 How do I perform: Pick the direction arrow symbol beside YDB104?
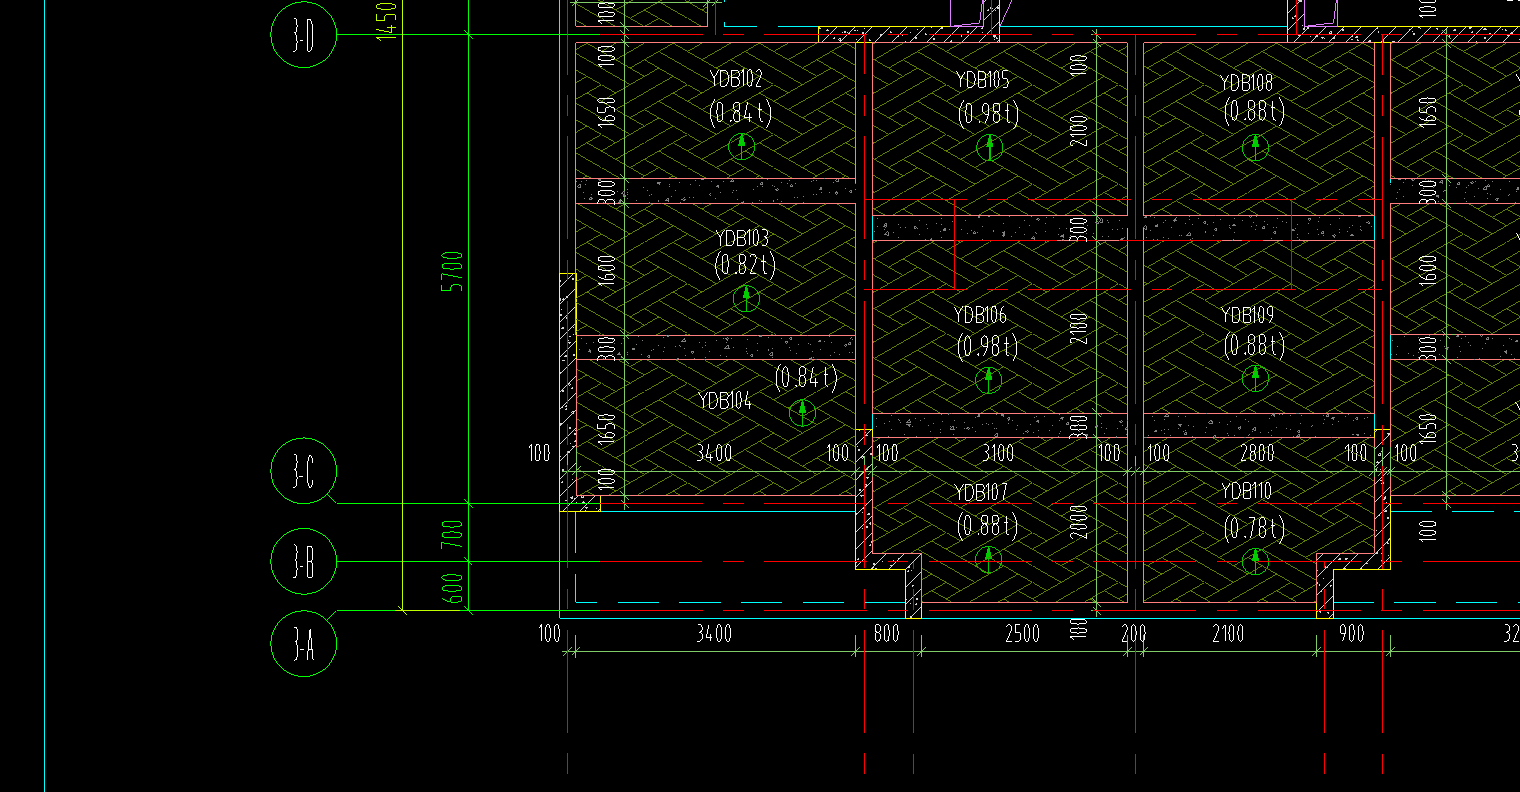point(802,413)
